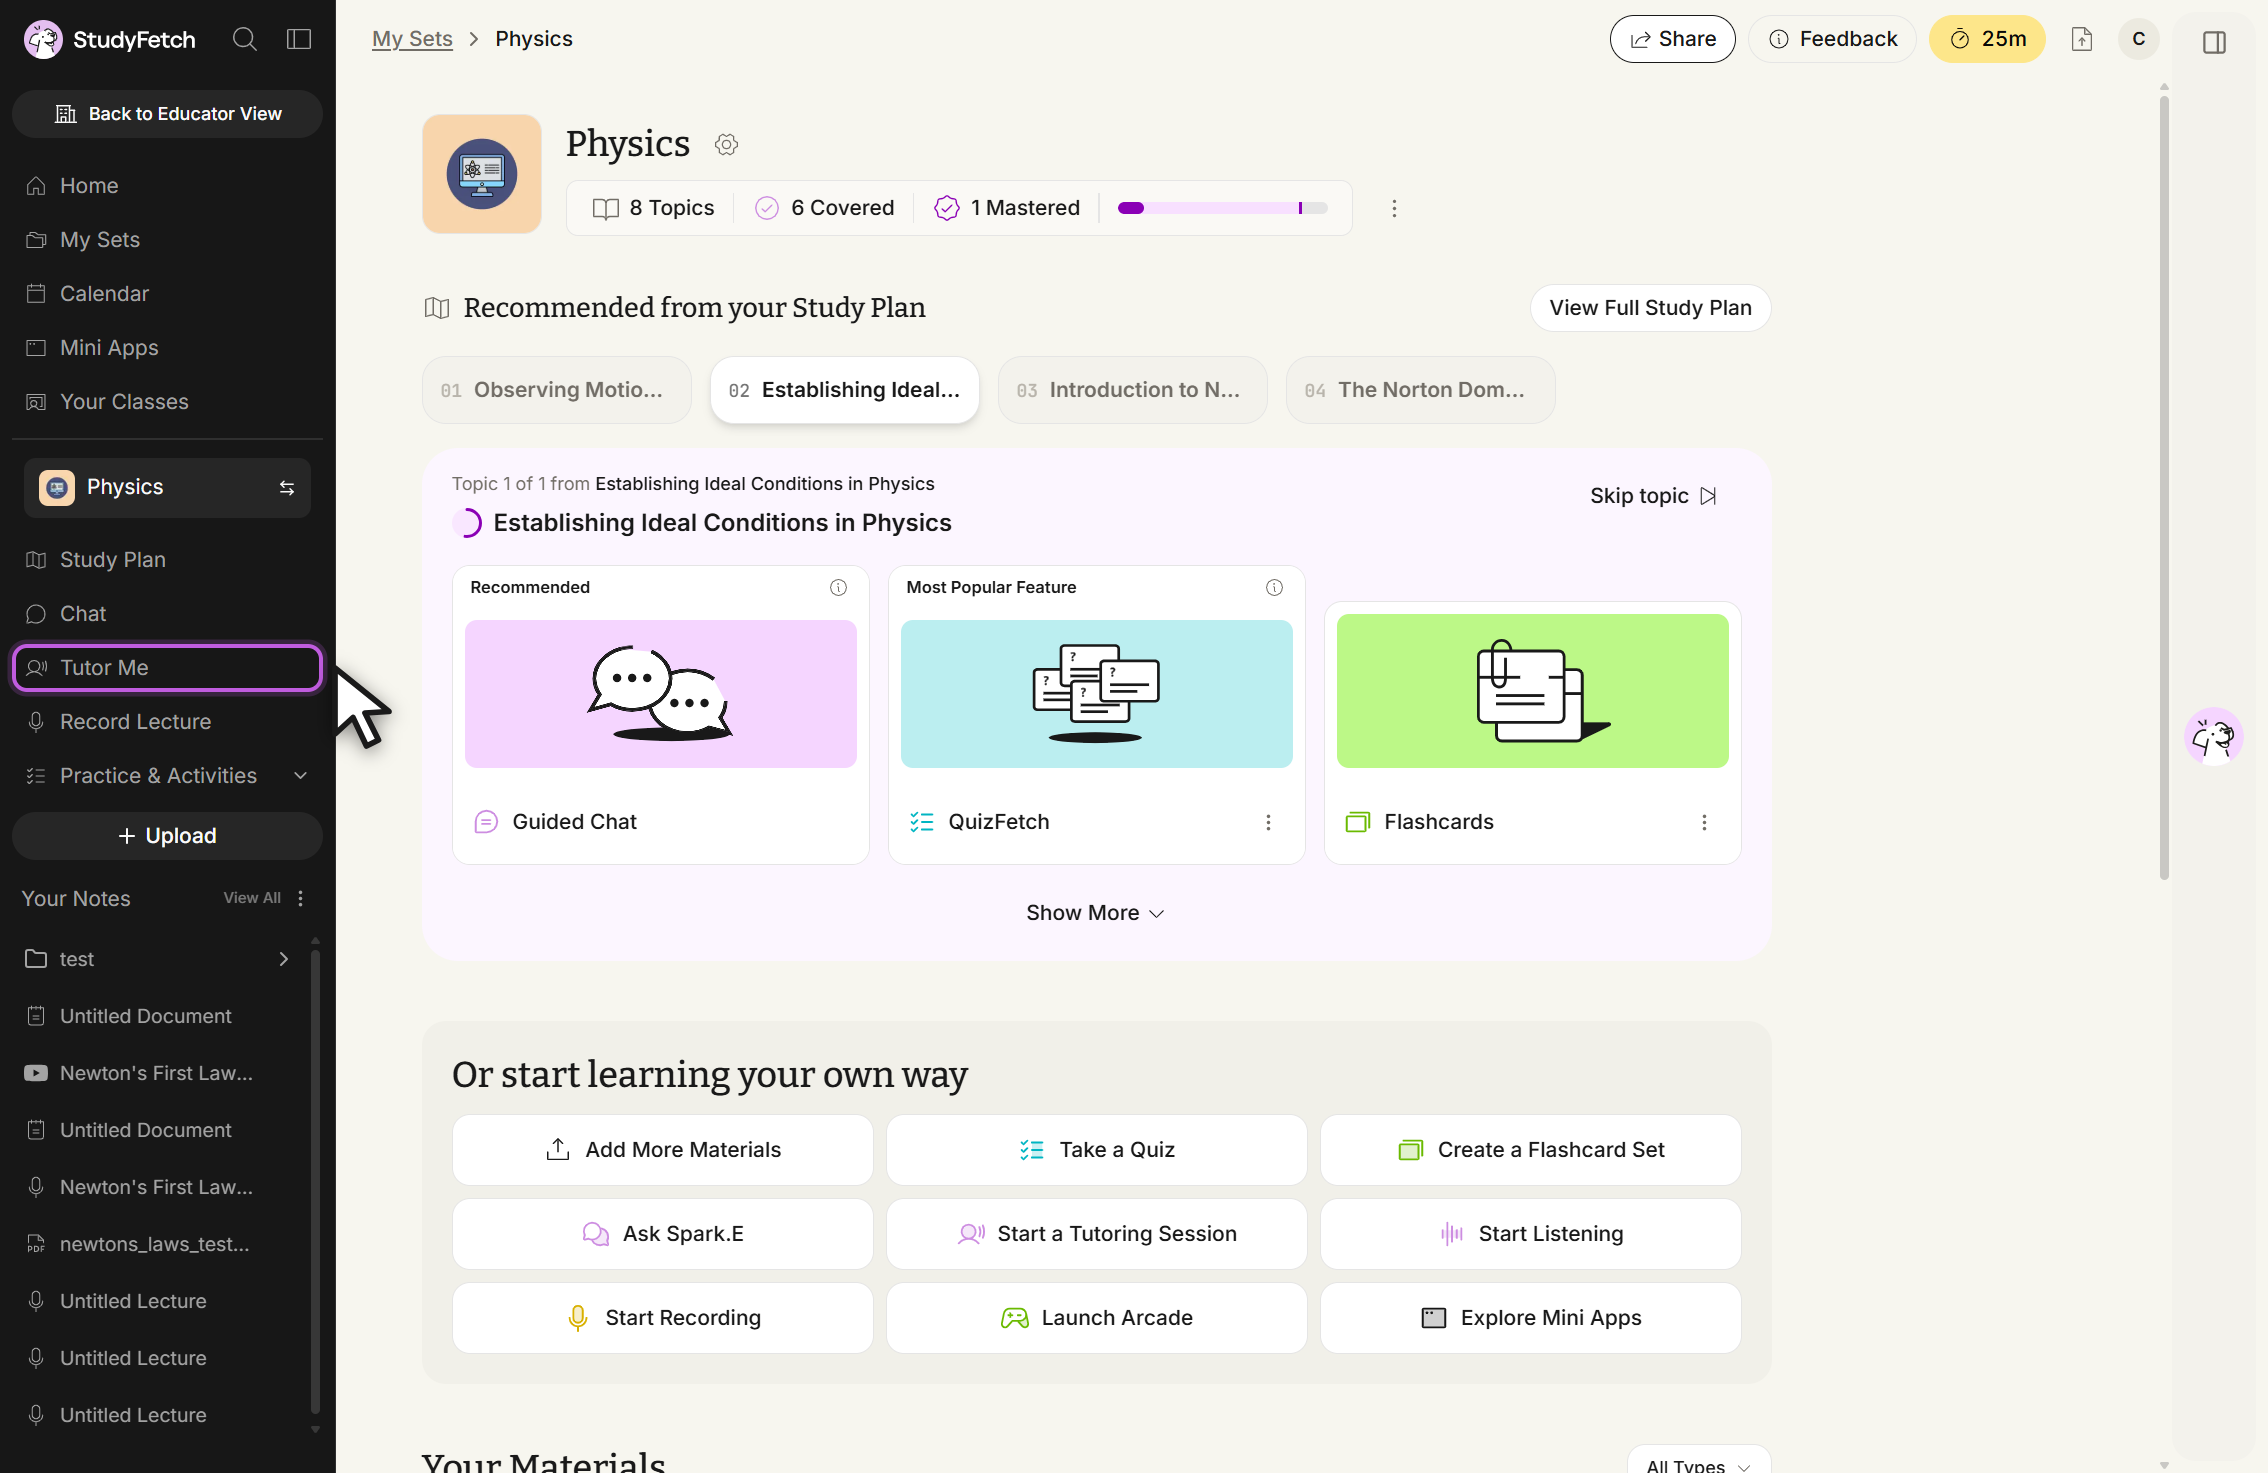Select the 02 Establishing Ideal tab
Viewport: 2268px width, 1473px height.
[x=845, y=390]
